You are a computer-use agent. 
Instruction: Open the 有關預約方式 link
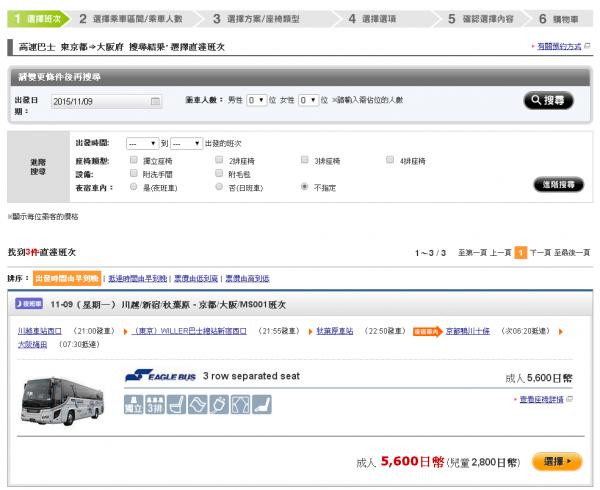tap(559, 46)
